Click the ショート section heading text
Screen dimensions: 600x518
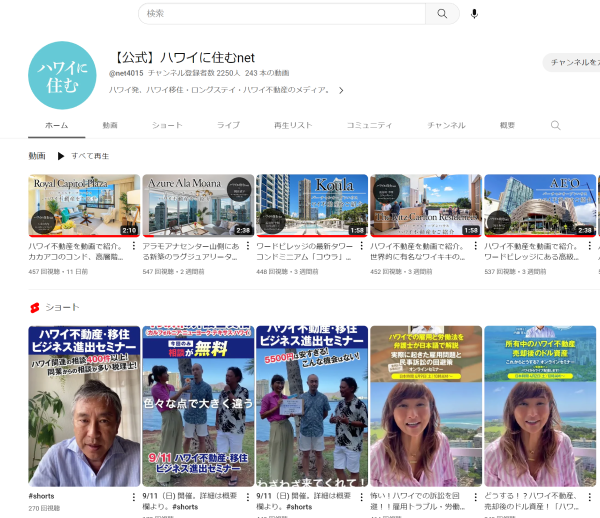click(x=62, y=308)
